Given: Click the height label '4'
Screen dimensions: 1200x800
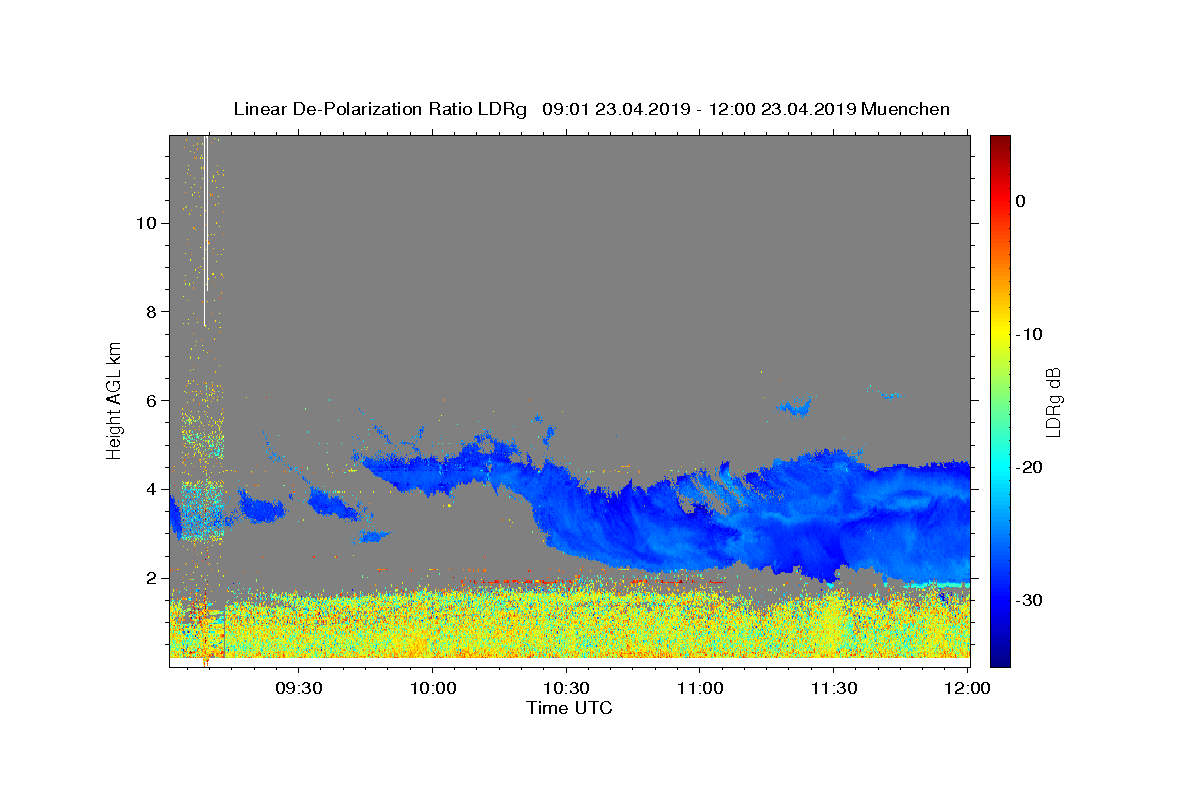Looking at the screenshot, I should (x=150, y=489).
